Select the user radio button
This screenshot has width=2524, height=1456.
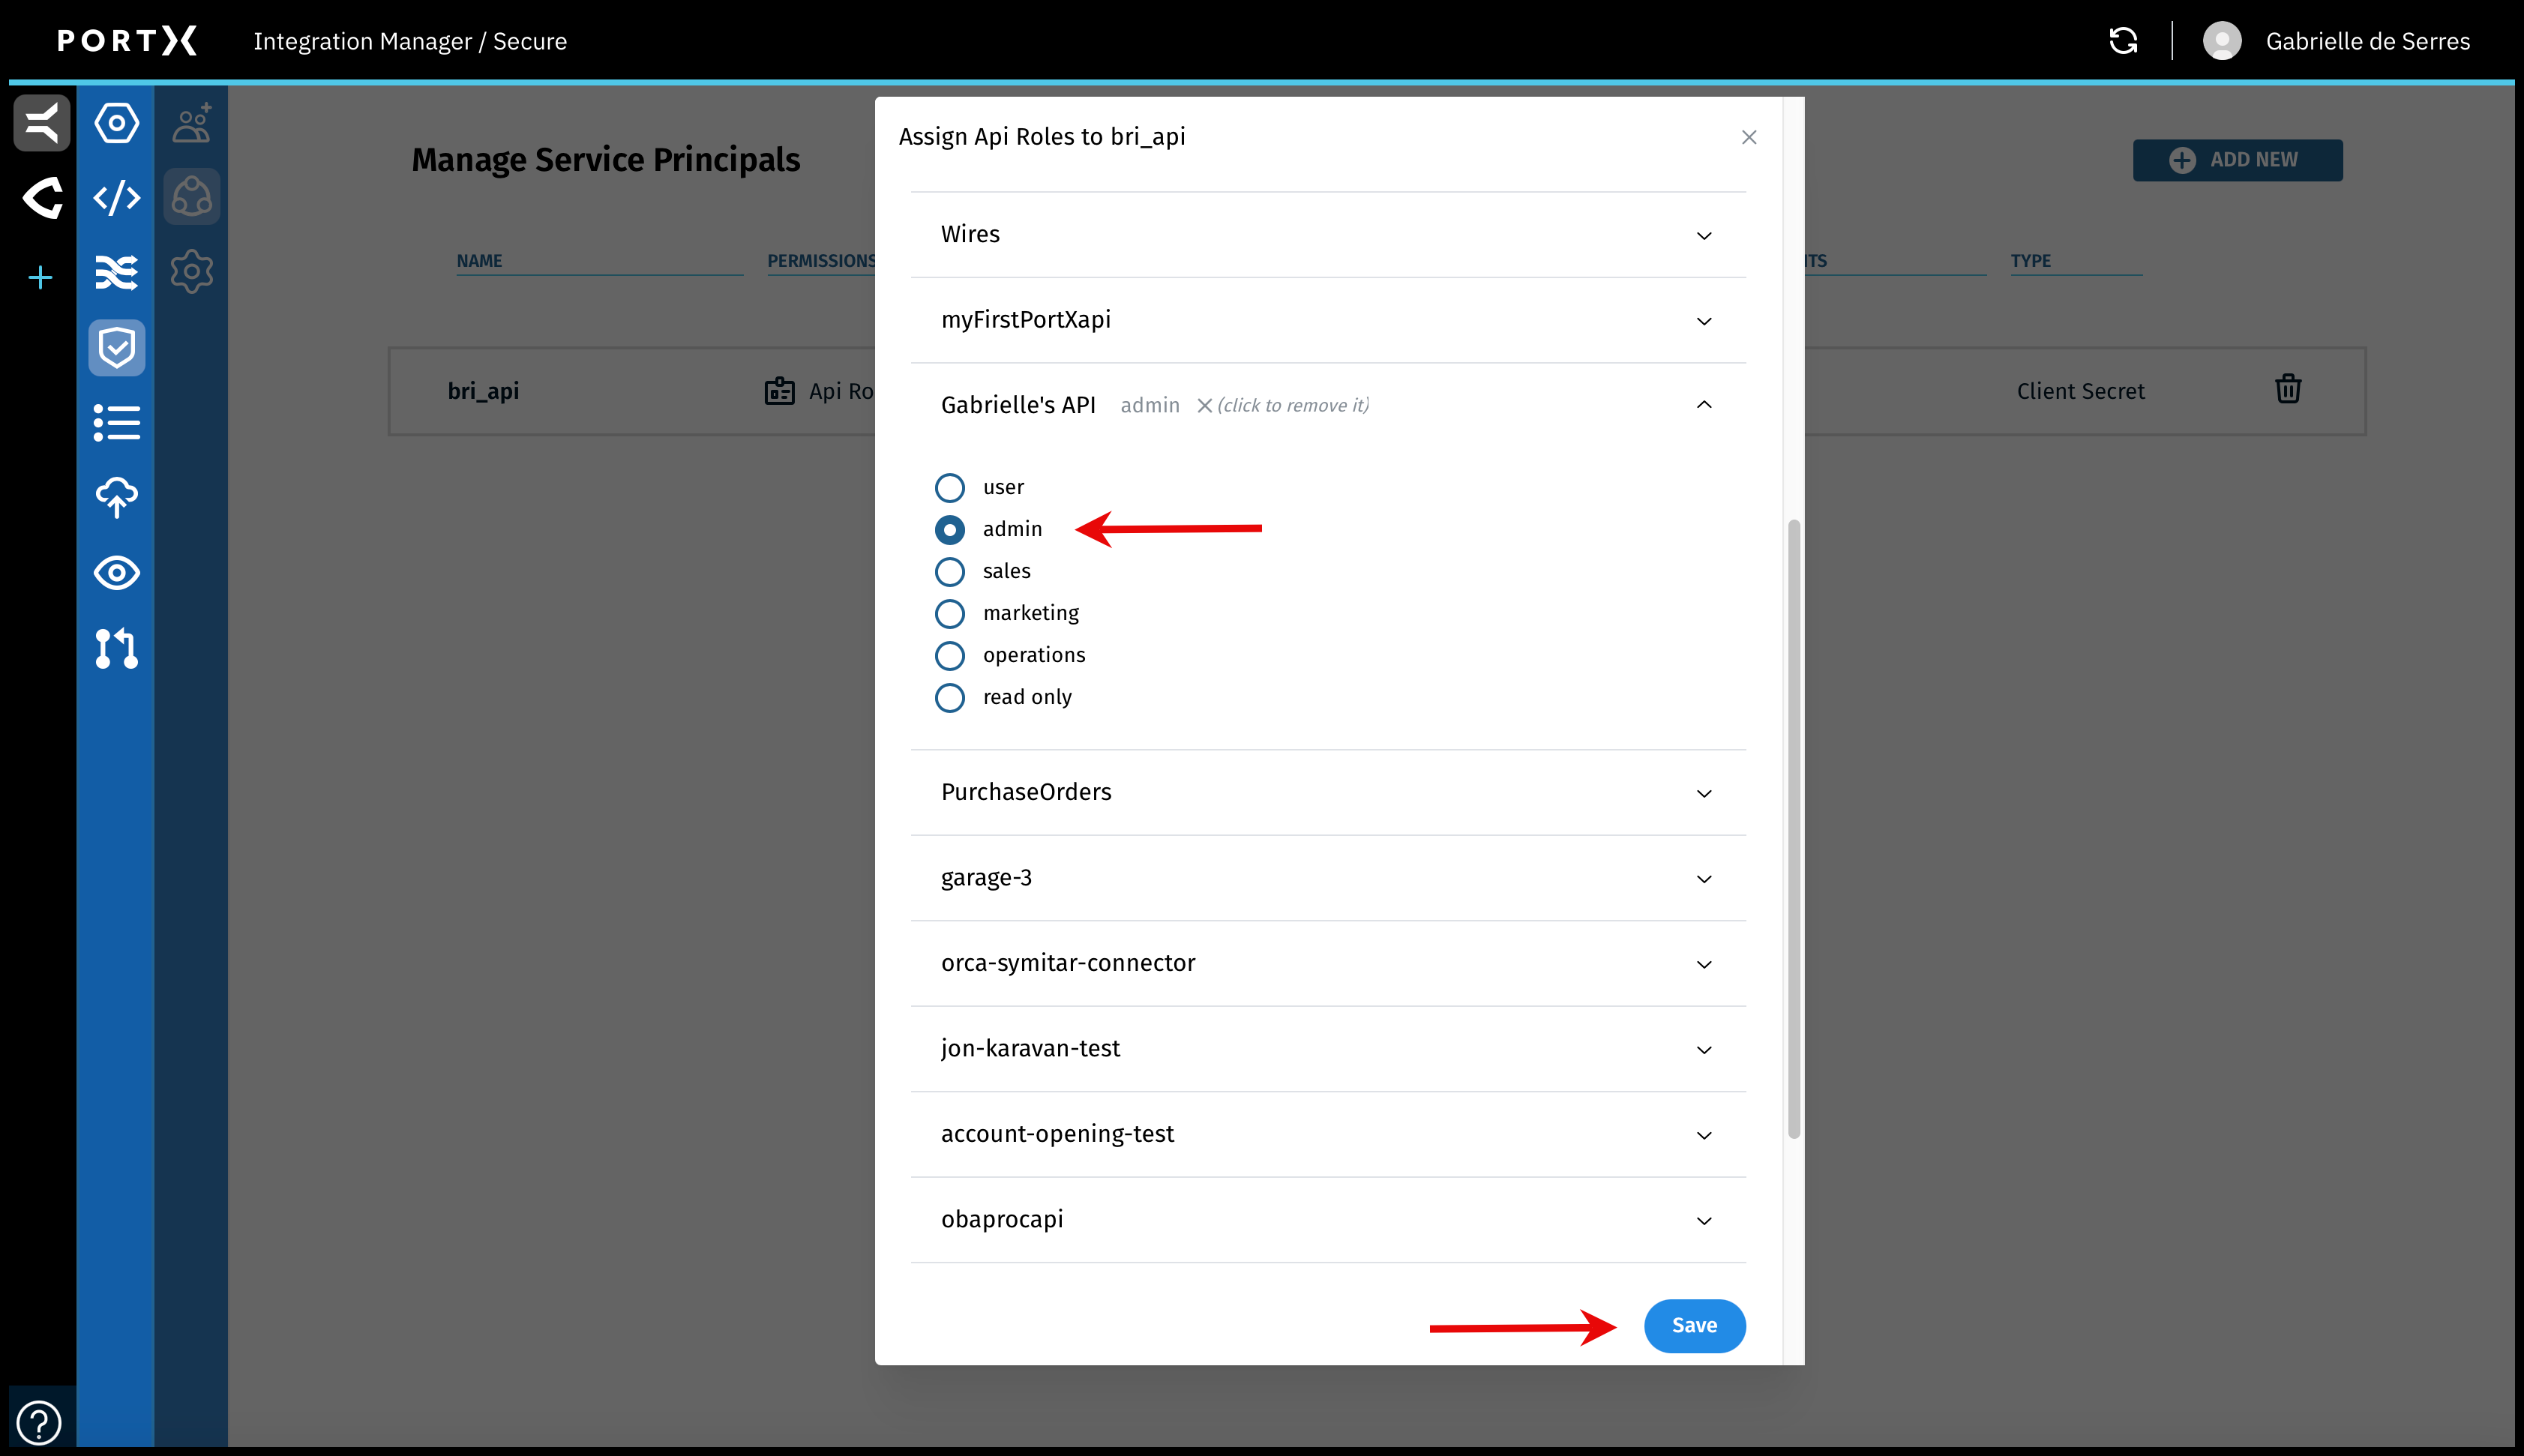tap(950, 487)
